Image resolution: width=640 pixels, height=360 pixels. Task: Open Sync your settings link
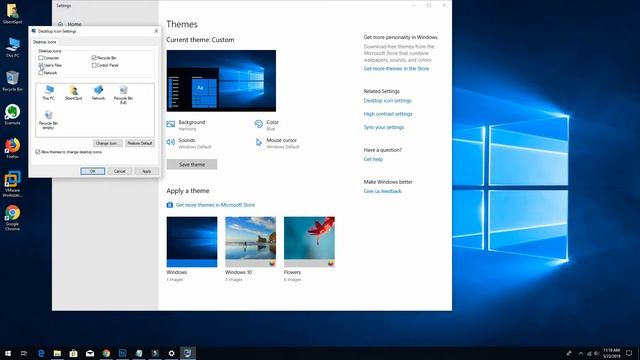coord(384,127)
